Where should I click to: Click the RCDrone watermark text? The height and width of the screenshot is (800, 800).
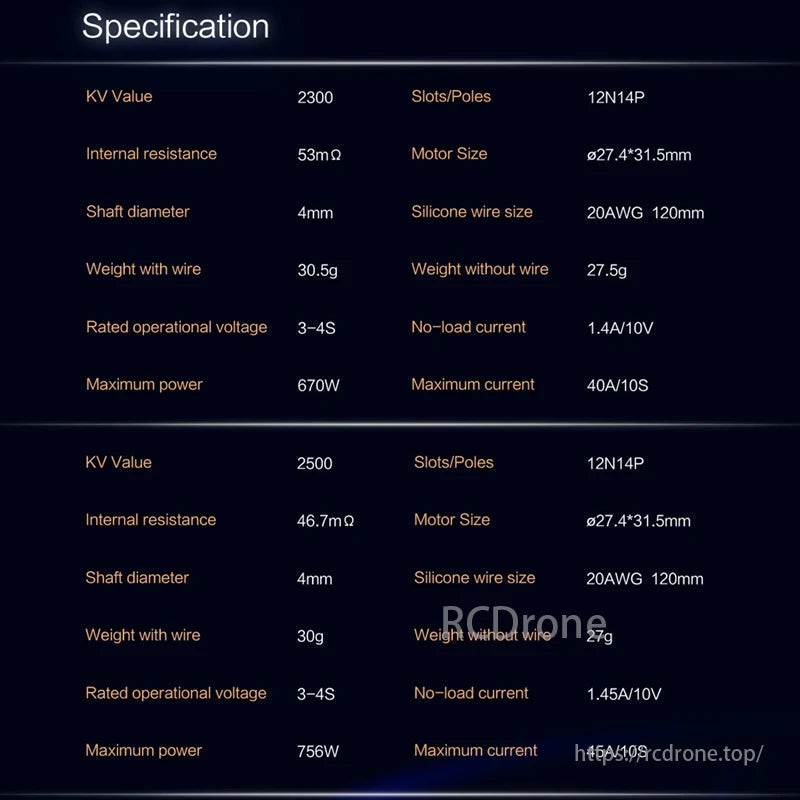point(524,623)
